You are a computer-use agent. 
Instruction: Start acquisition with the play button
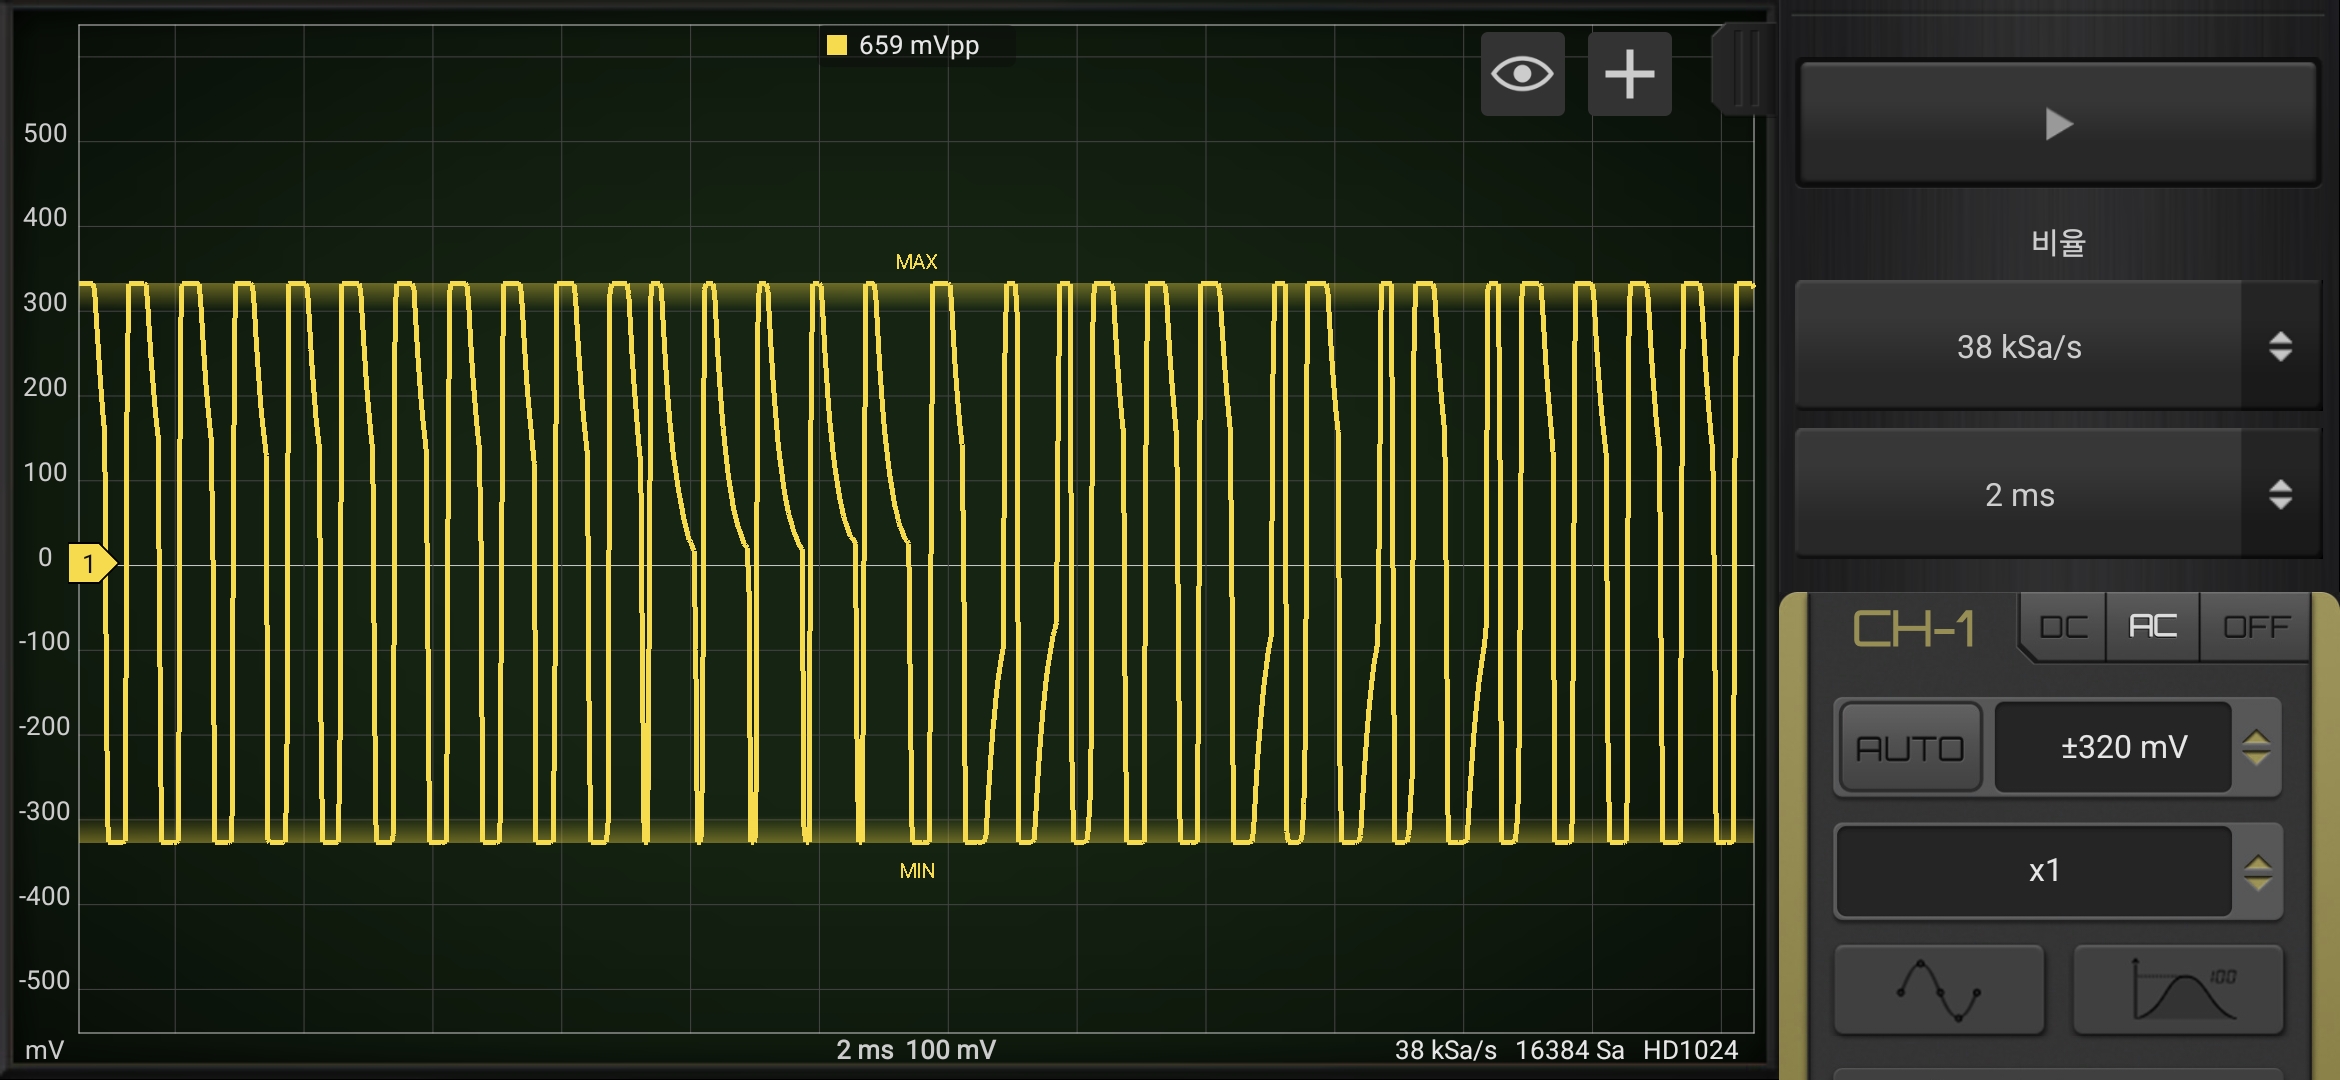pyautogui.click(x=2058, y=124)
